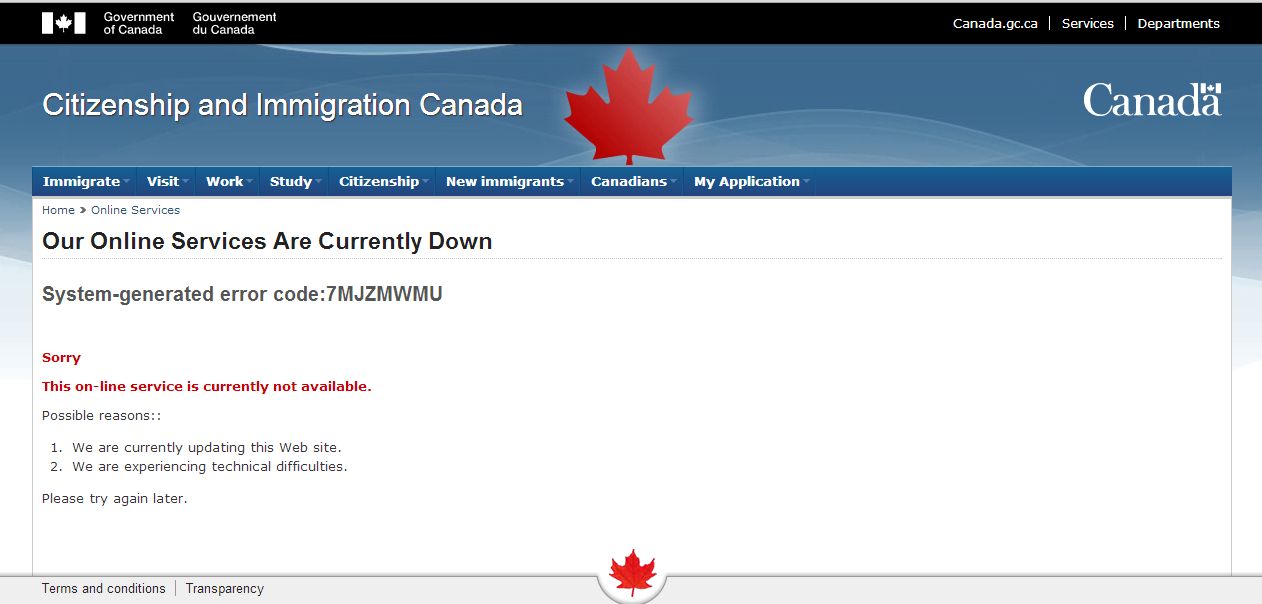The image size is (1262, 604).
Task: Select the Citizenship menu item
Action: (x=382, y=181)
